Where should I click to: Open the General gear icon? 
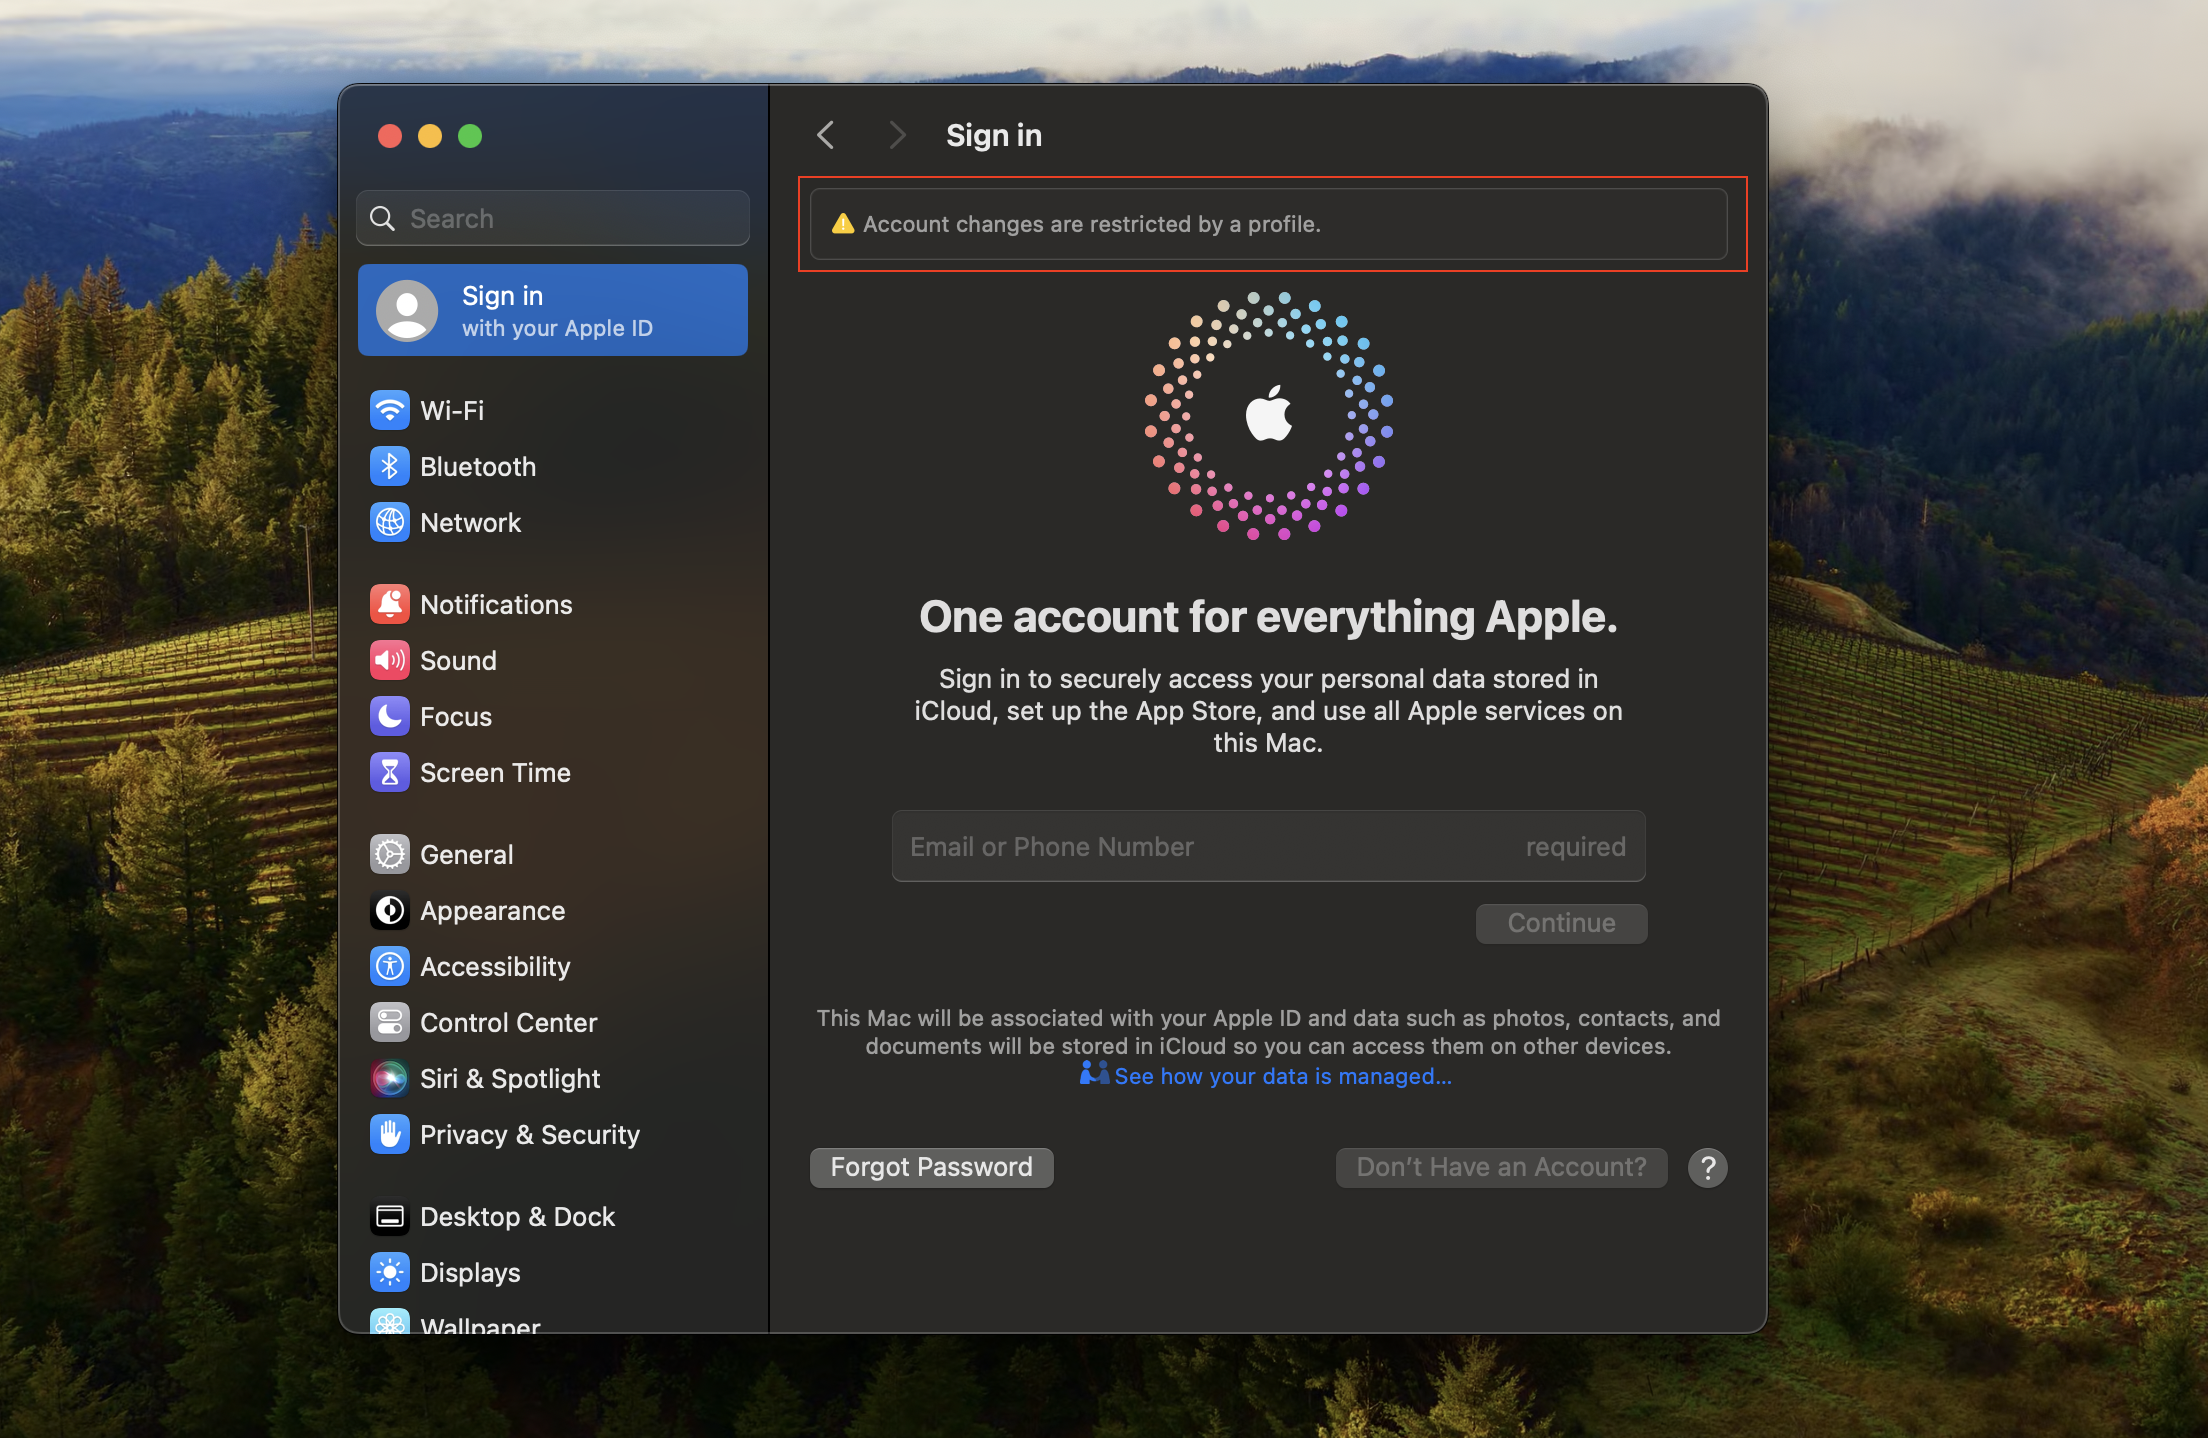point(390,854)
